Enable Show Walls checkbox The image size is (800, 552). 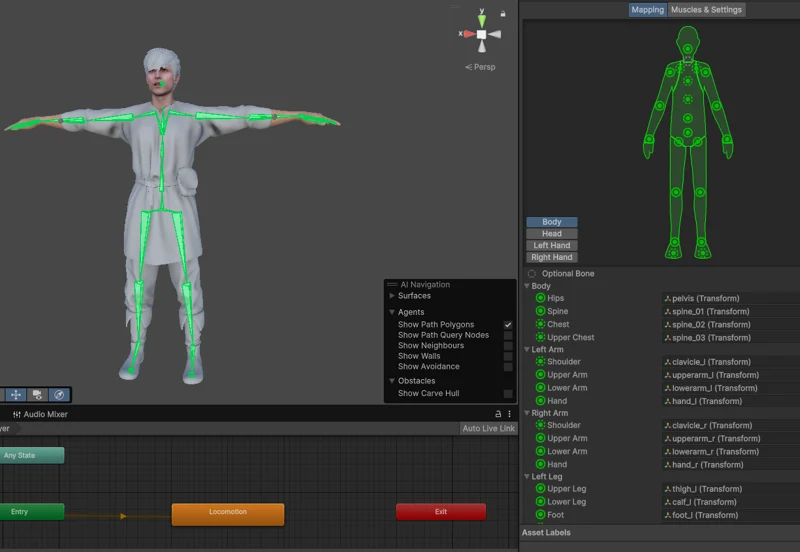coord(508,356)
